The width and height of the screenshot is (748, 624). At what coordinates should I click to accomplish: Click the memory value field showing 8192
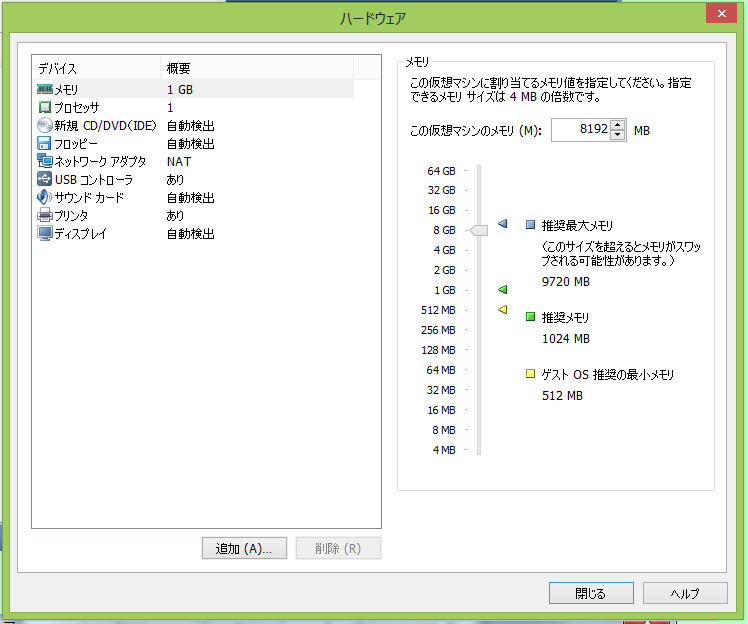click(x=581, y=130)
